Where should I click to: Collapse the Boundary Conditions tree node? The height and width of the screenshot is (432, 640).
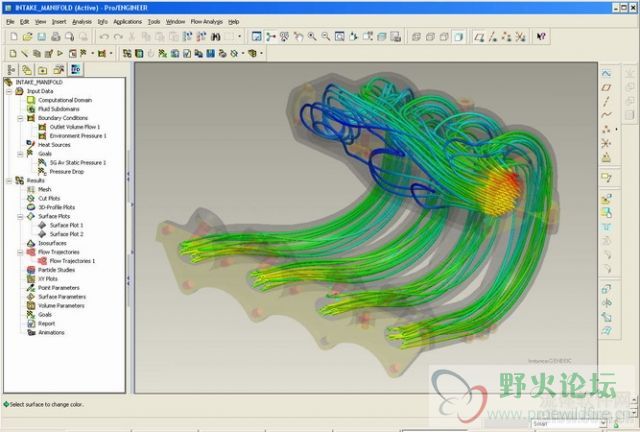tap(20, 118)
